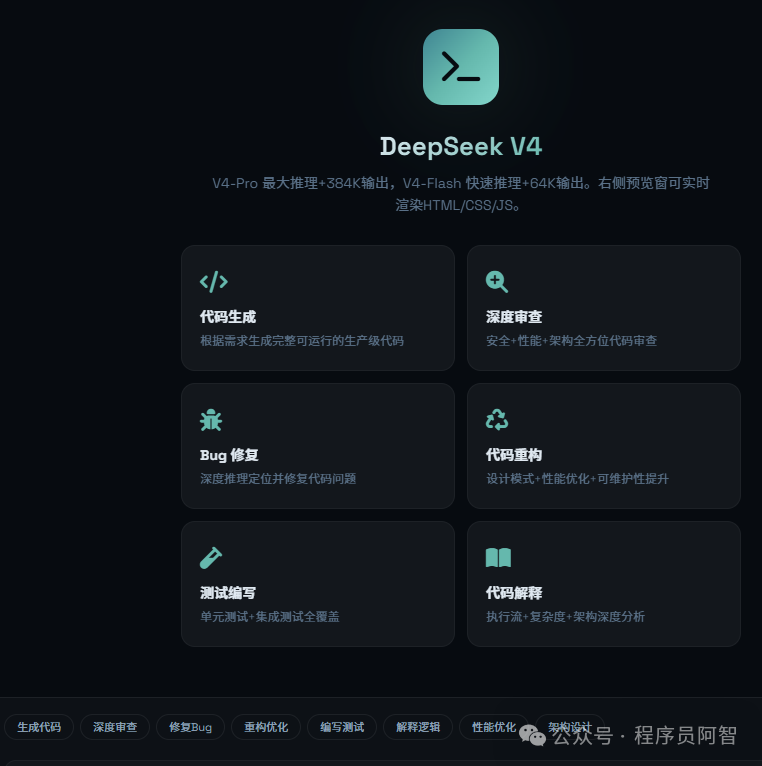Click the 性能优化 quick chip
The height and width of the screenshot is (766, 762).
[494, 727]
